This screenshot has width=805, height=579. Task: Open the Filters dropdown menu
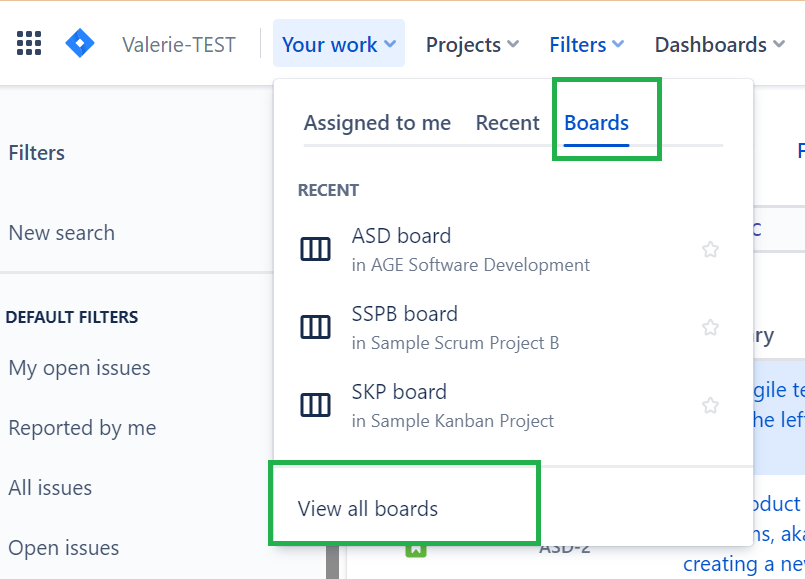coord(587,44)
